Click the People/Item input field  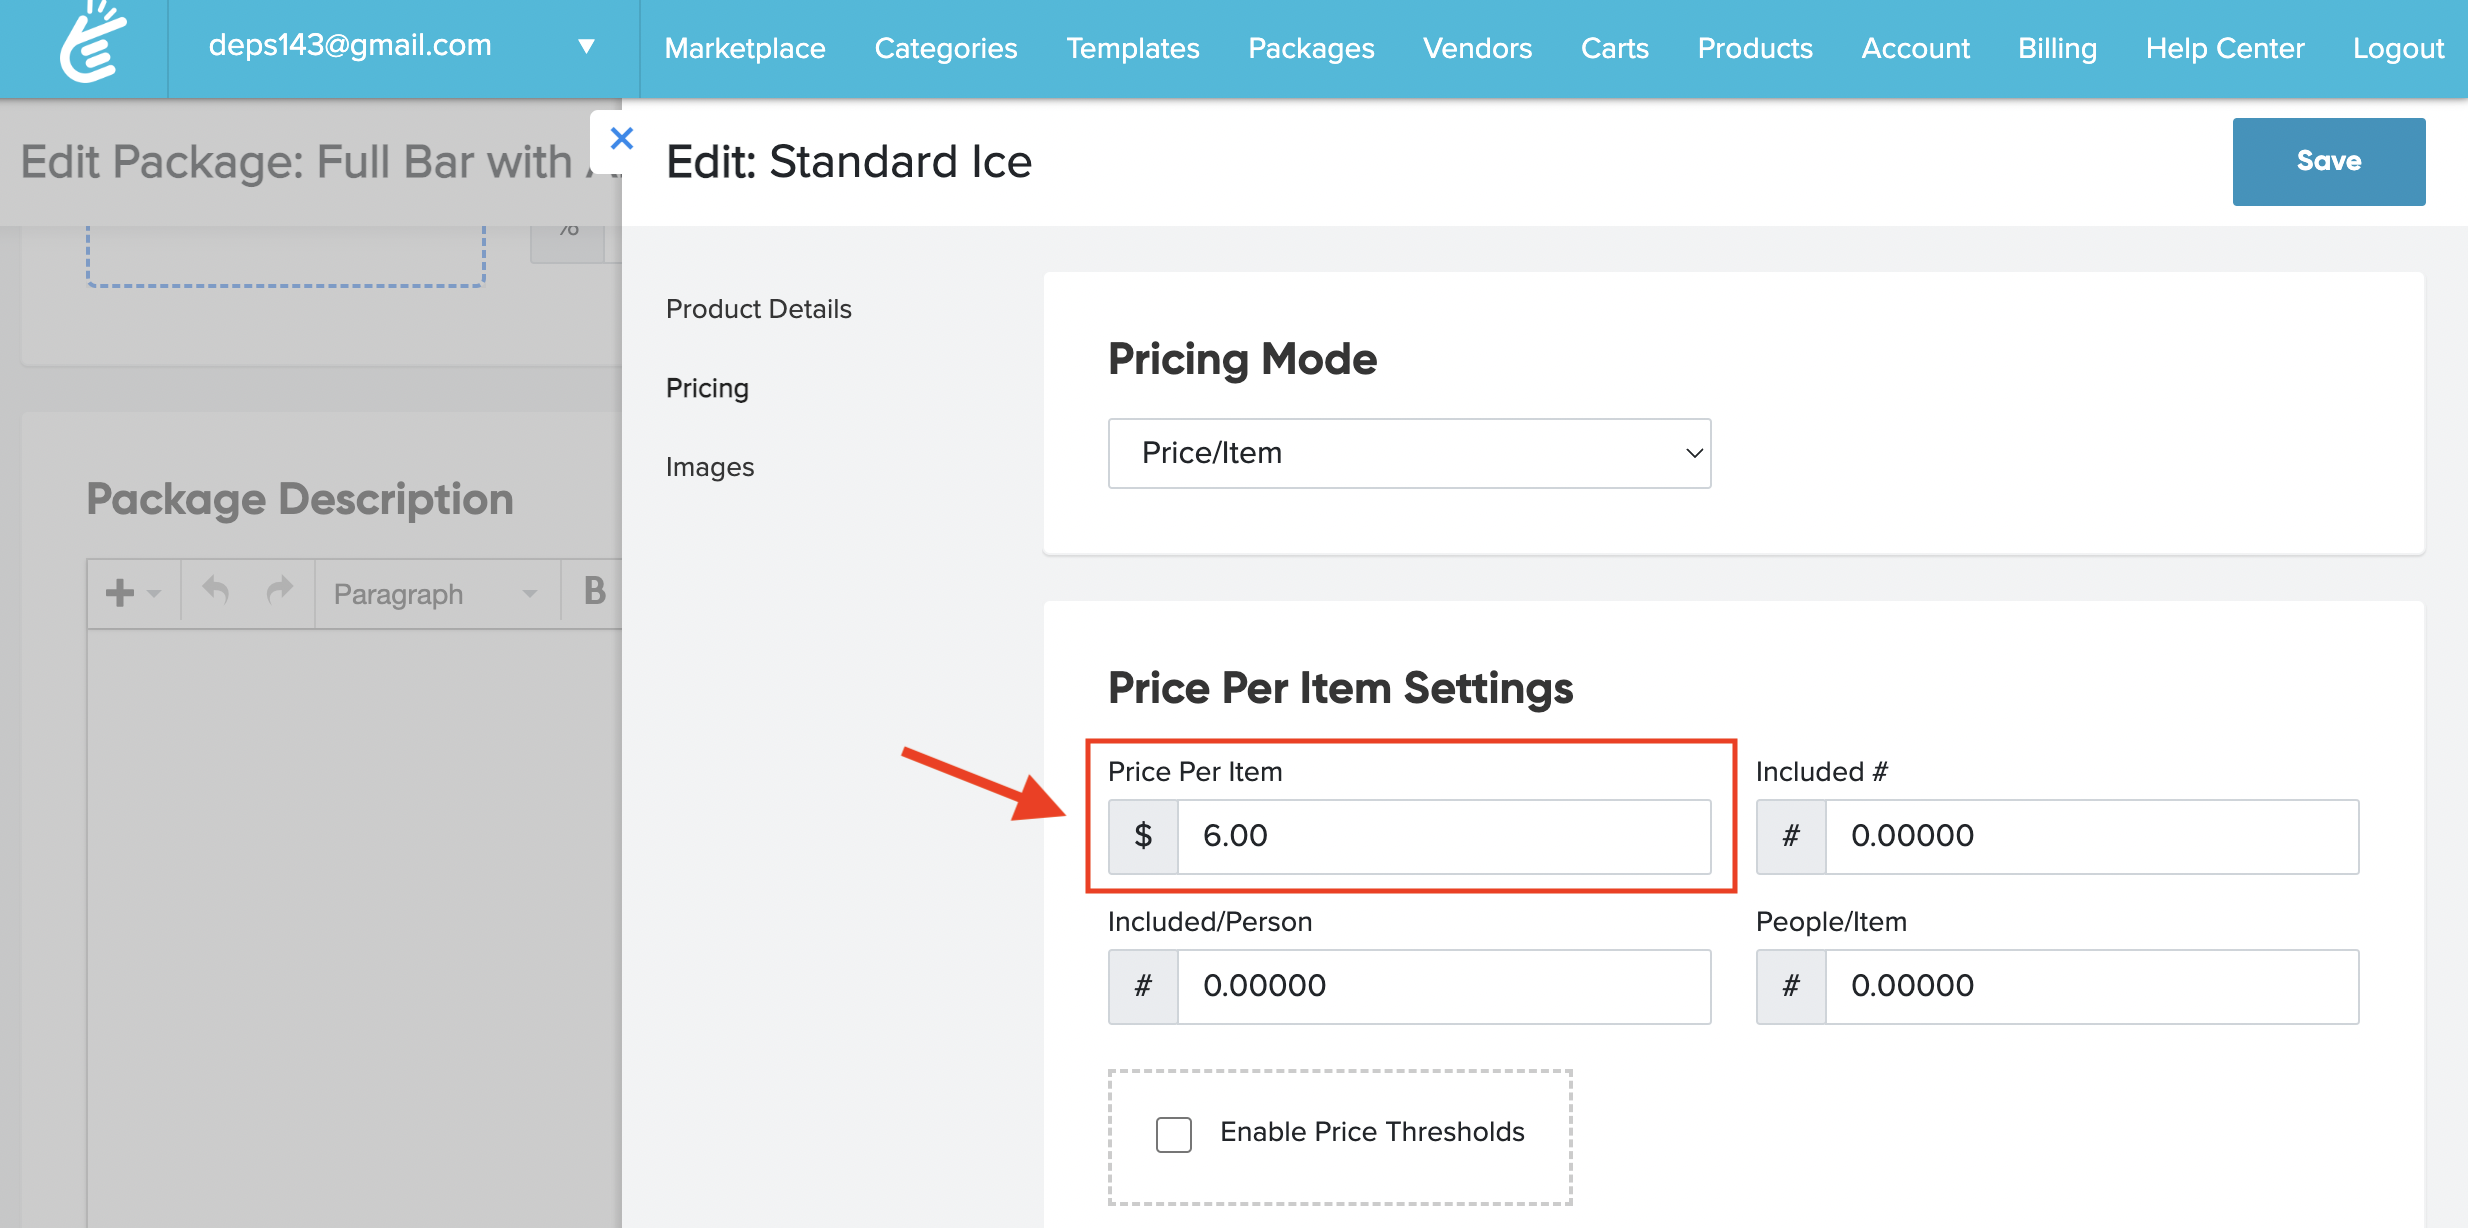coord(2091,986)
